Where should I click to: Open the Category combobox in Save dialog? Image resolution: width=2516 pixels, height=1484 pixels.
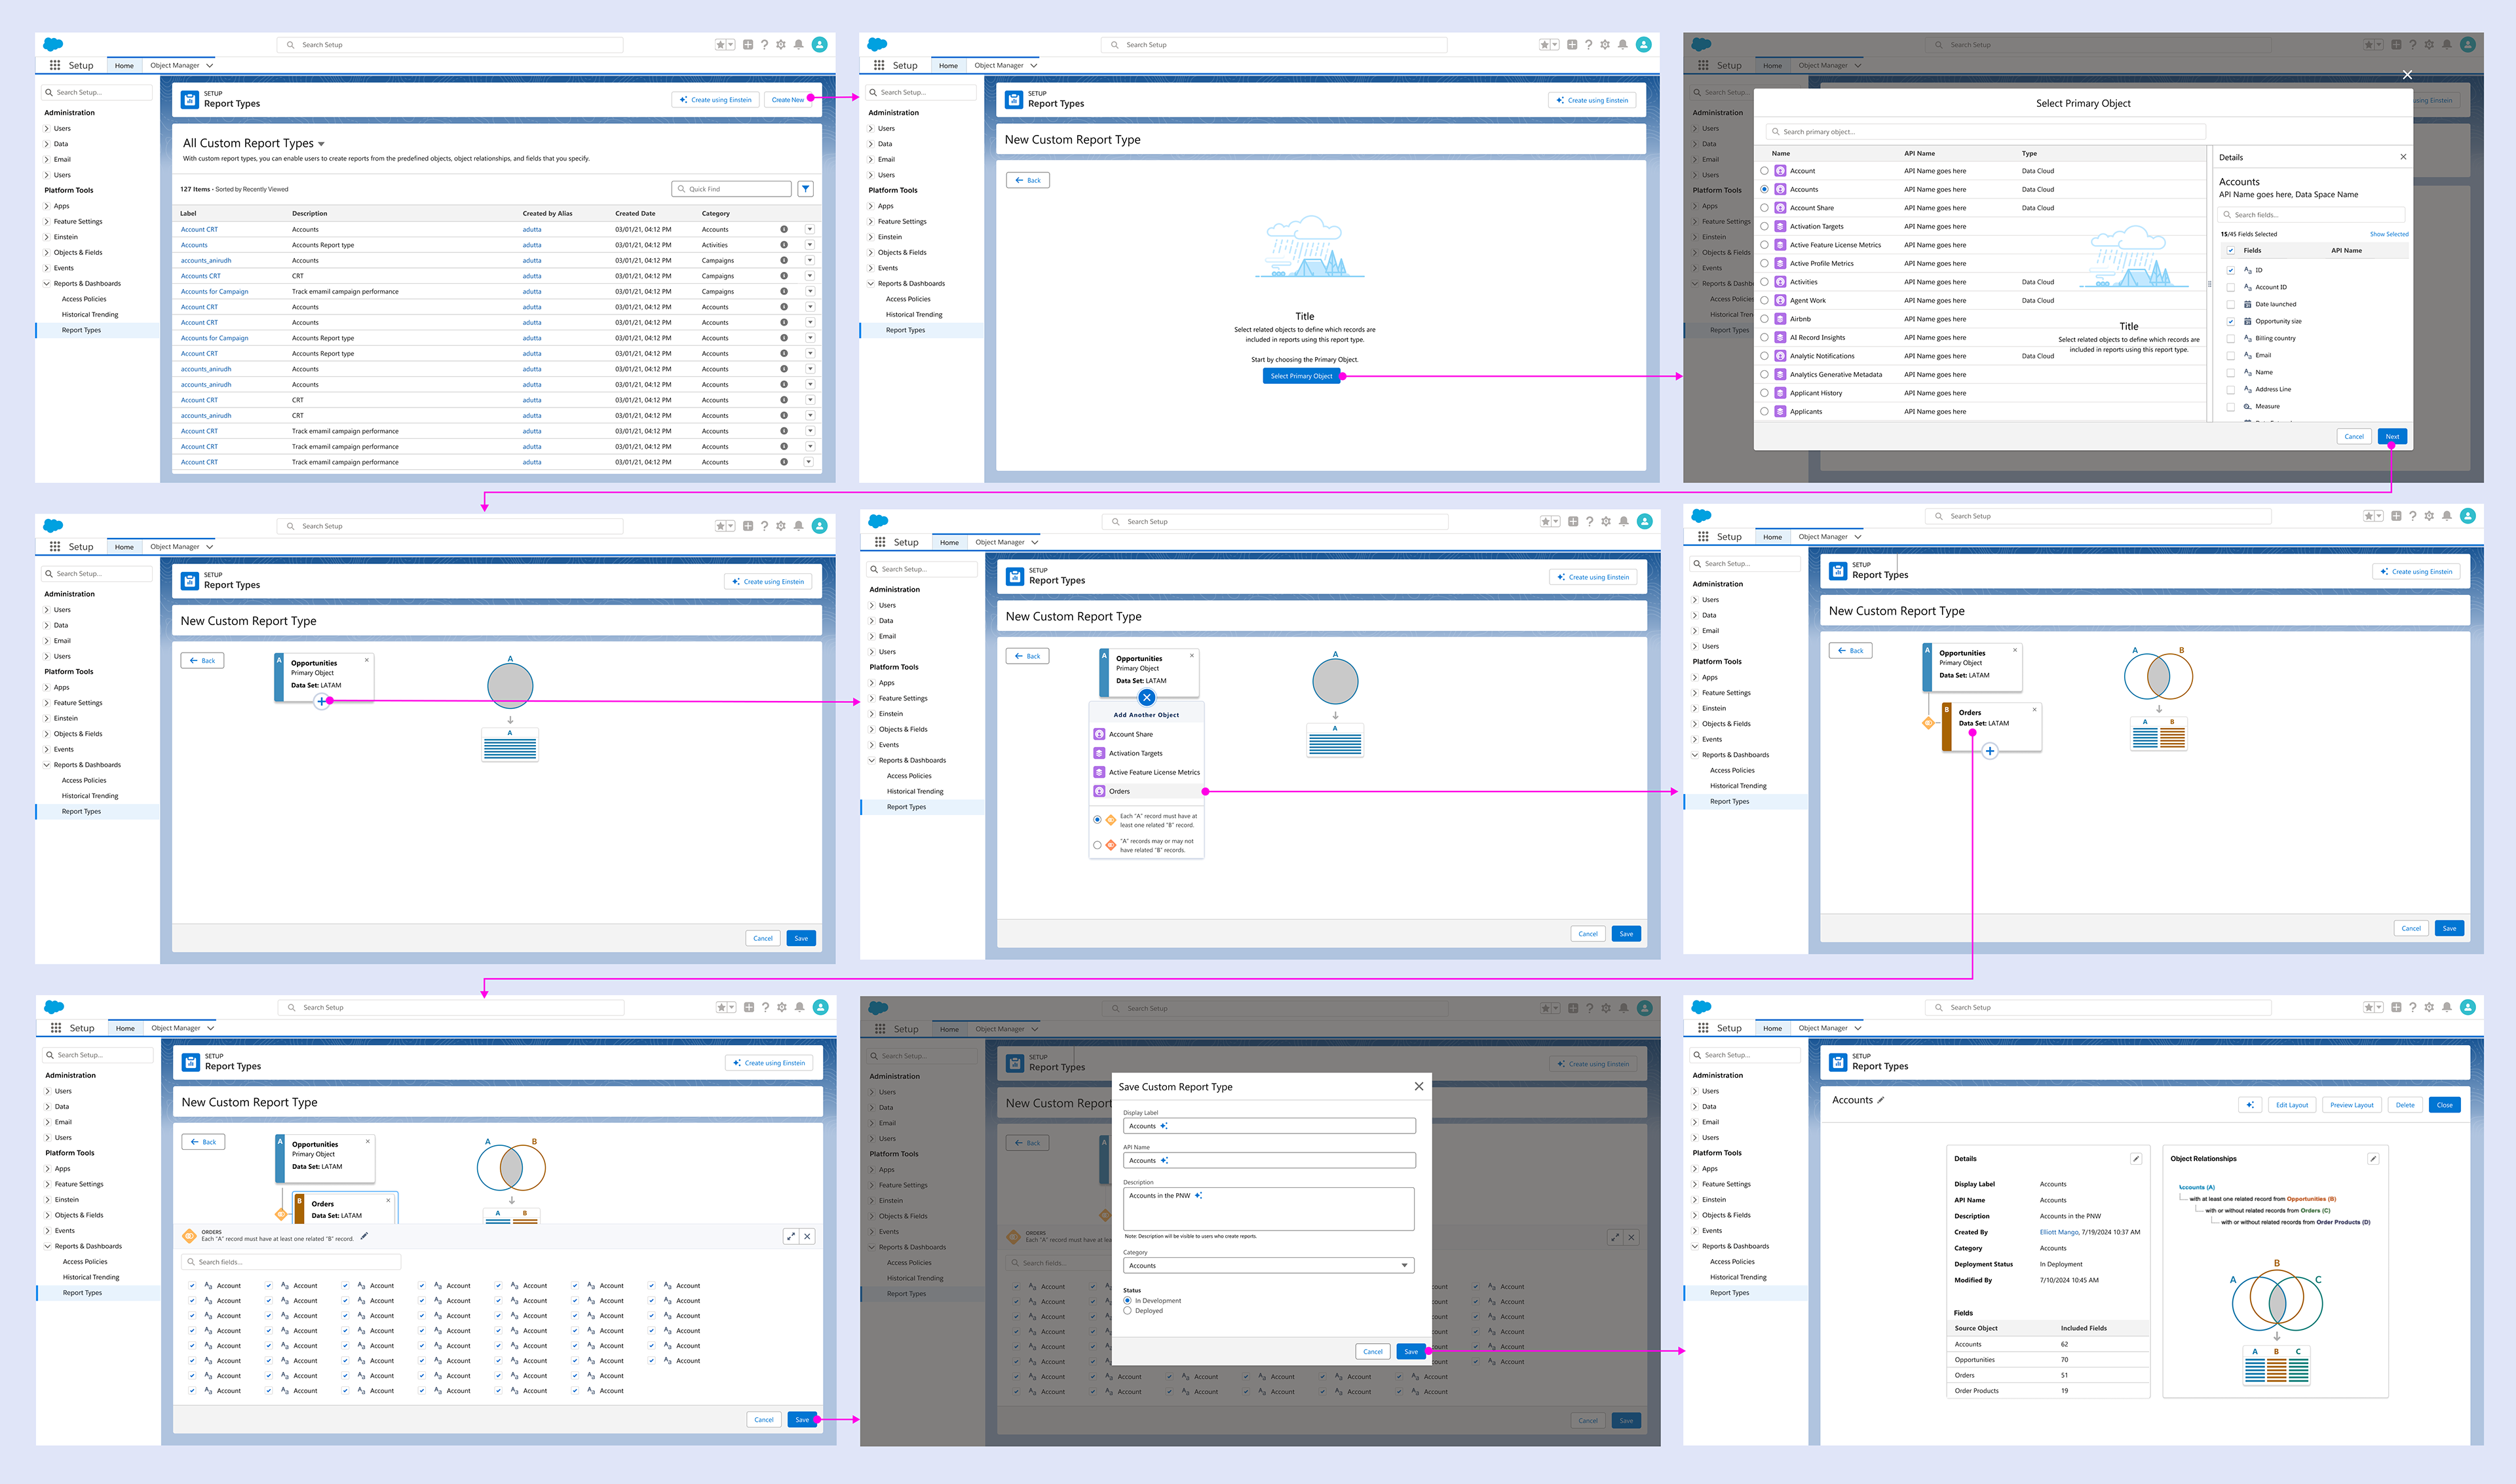pyautogui.click(x=1269, y=1265)
